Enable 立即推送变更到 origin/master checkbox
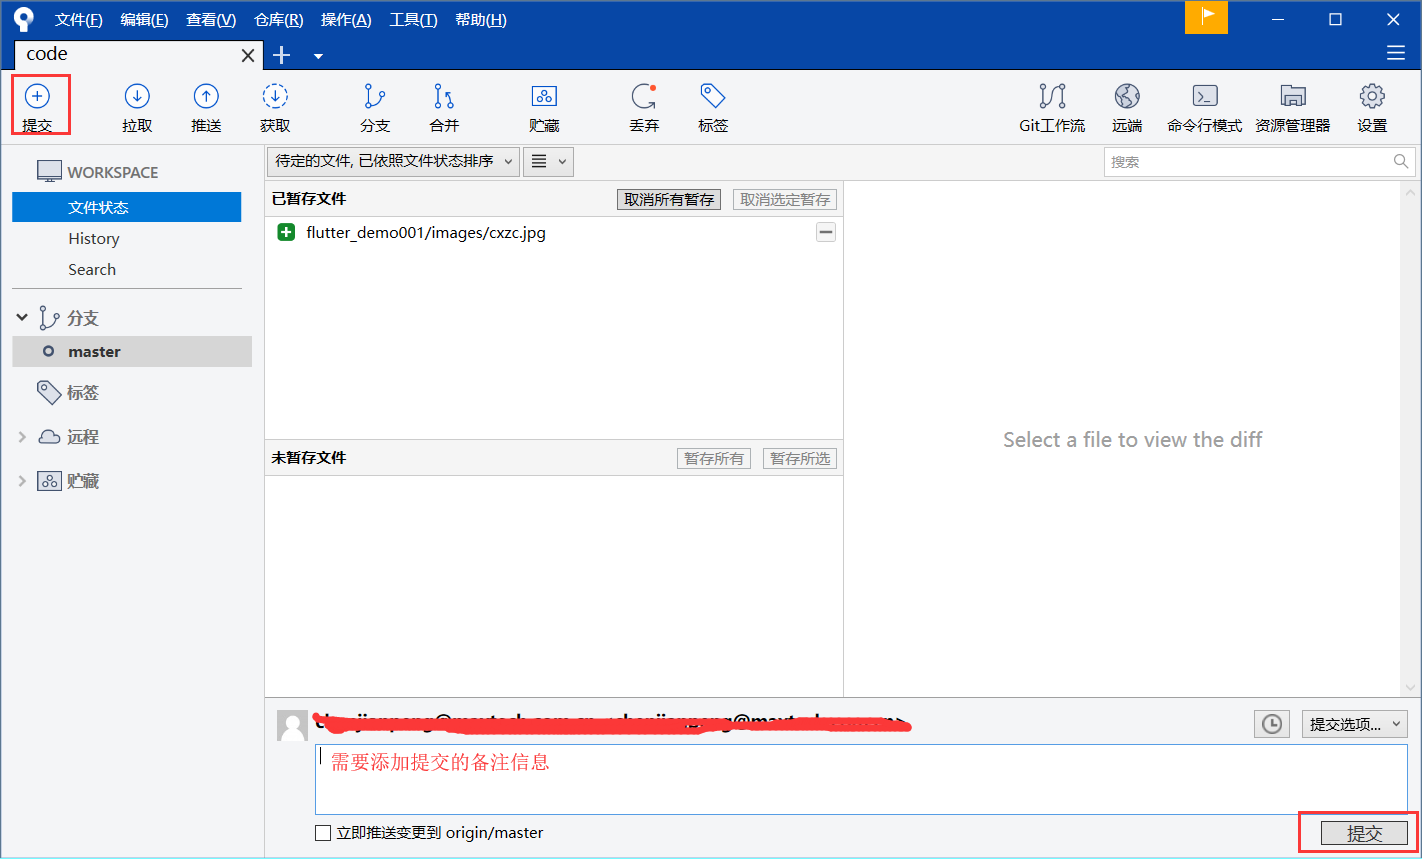Screen dimensions: 1422x859 point(322,832)
